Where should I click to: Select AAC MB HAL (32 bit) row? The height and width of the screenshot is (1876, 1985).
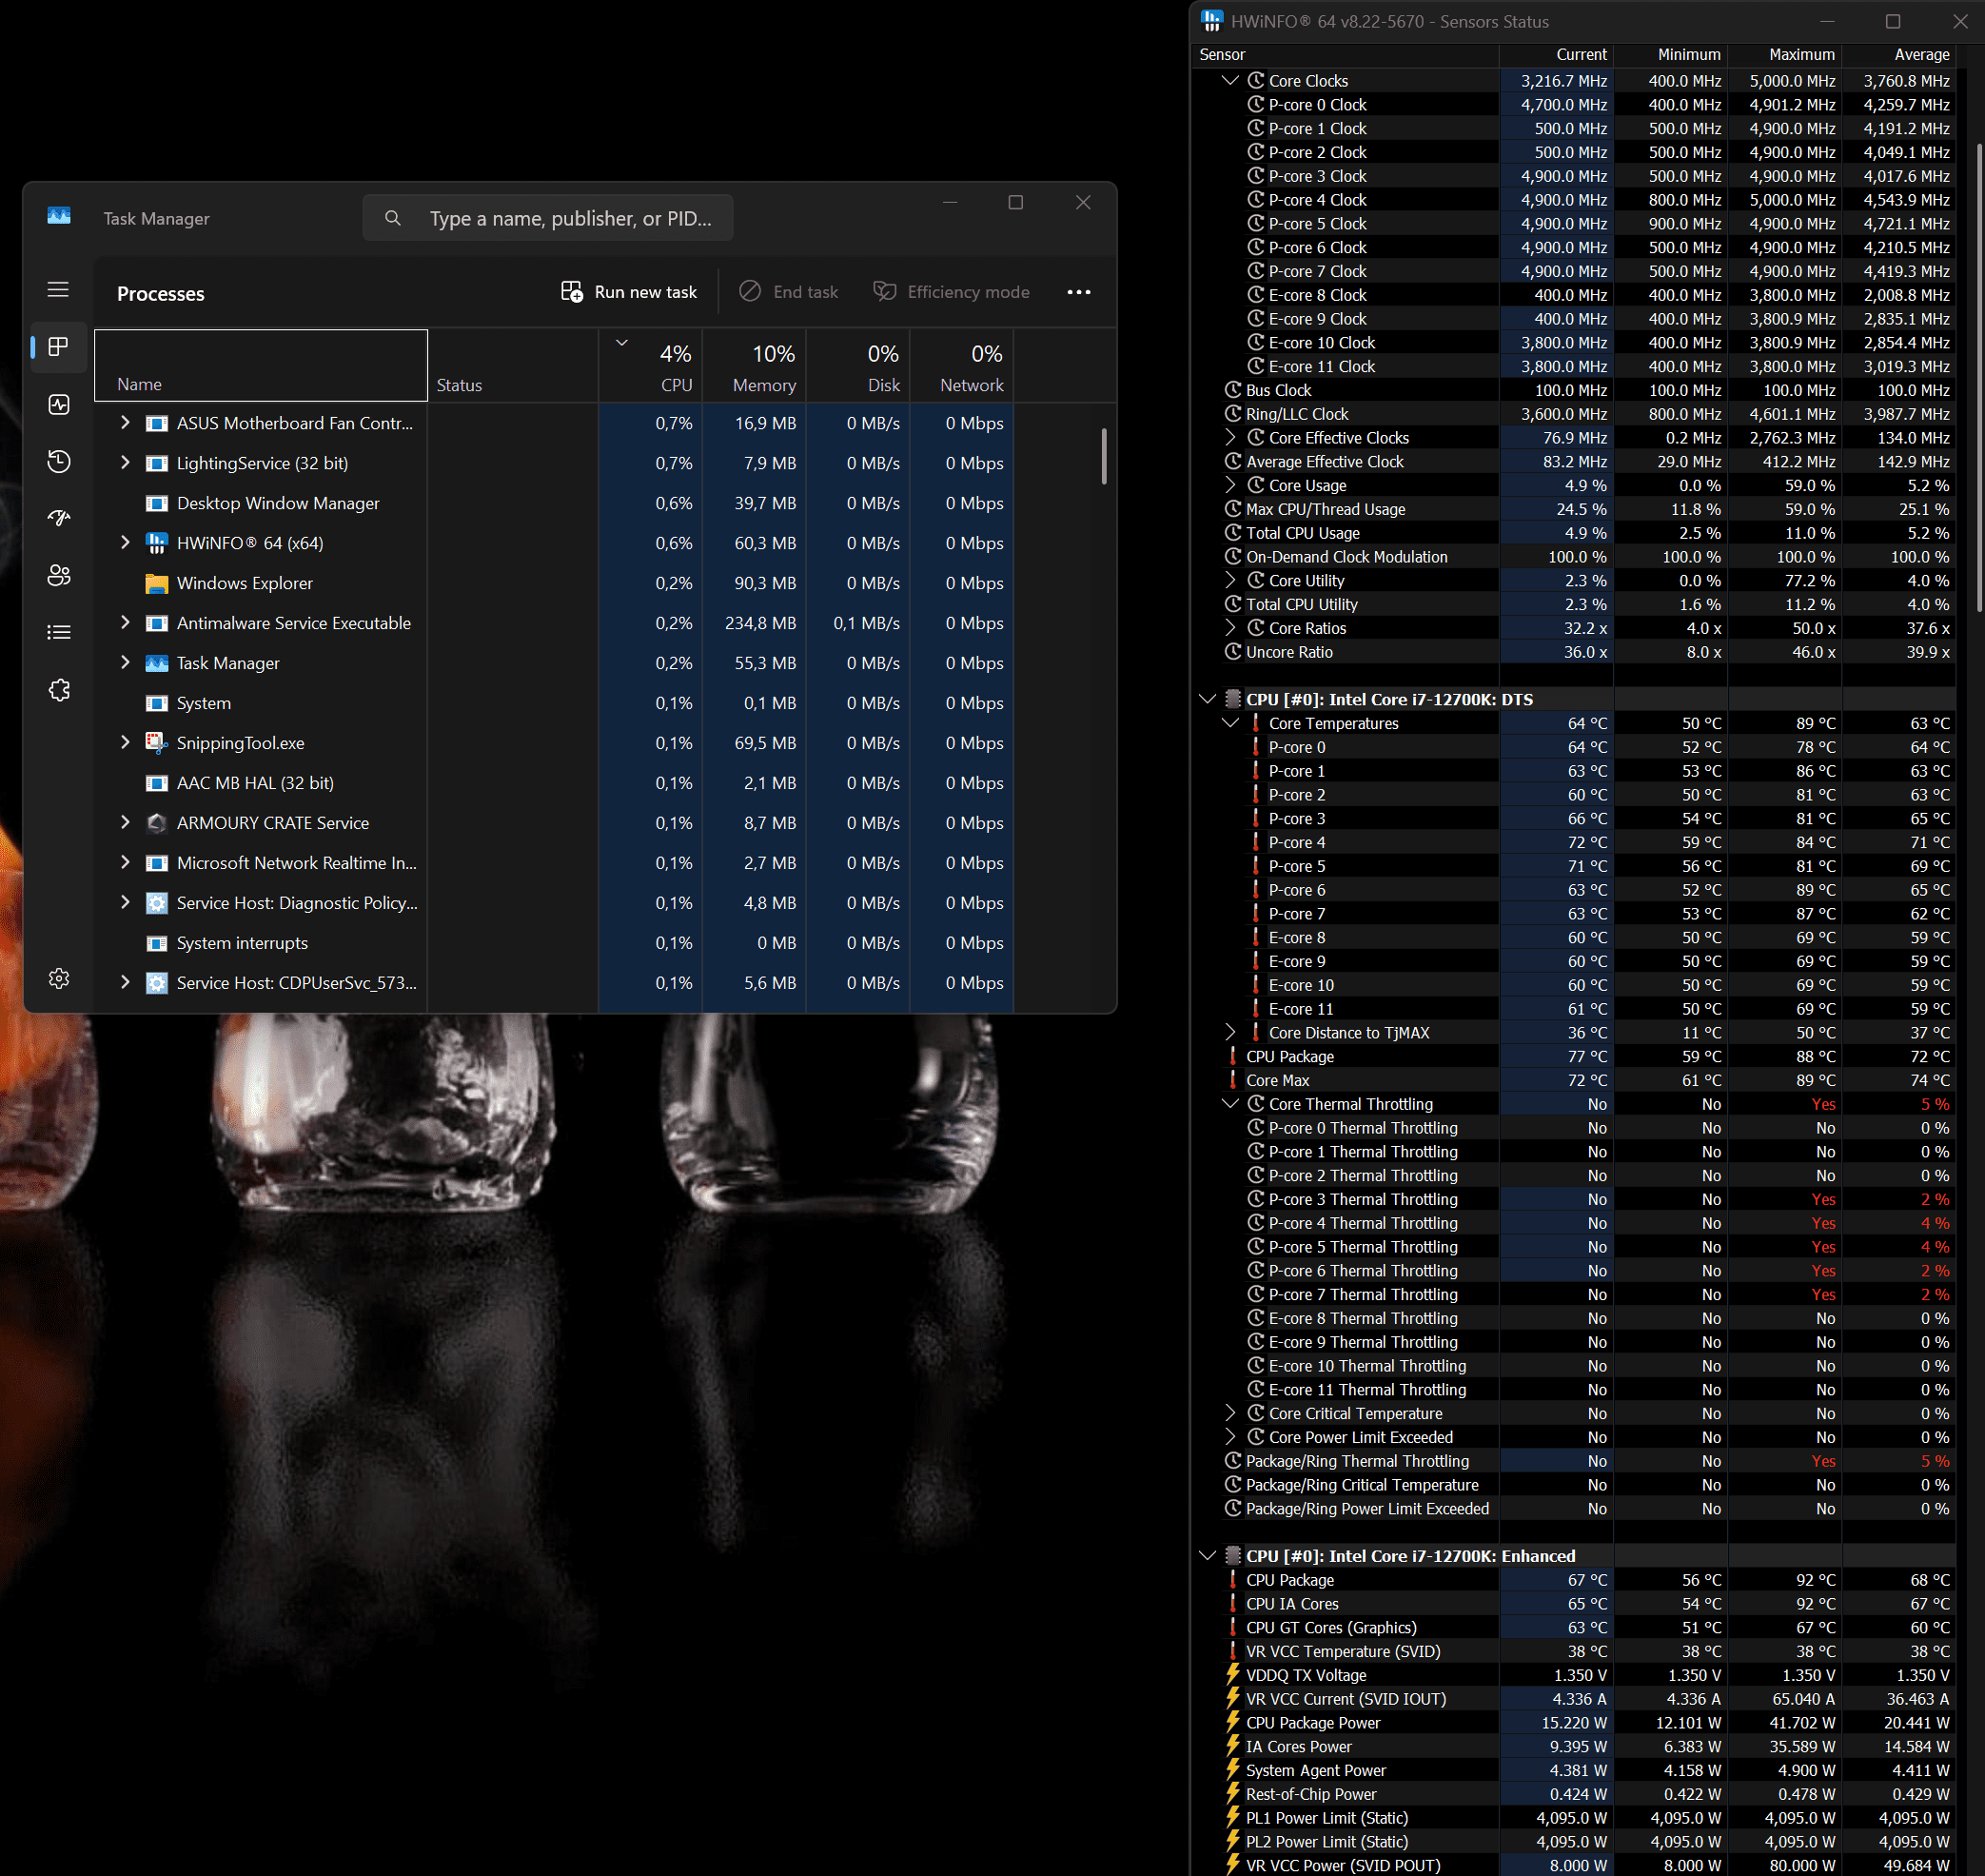coord(555,783)
